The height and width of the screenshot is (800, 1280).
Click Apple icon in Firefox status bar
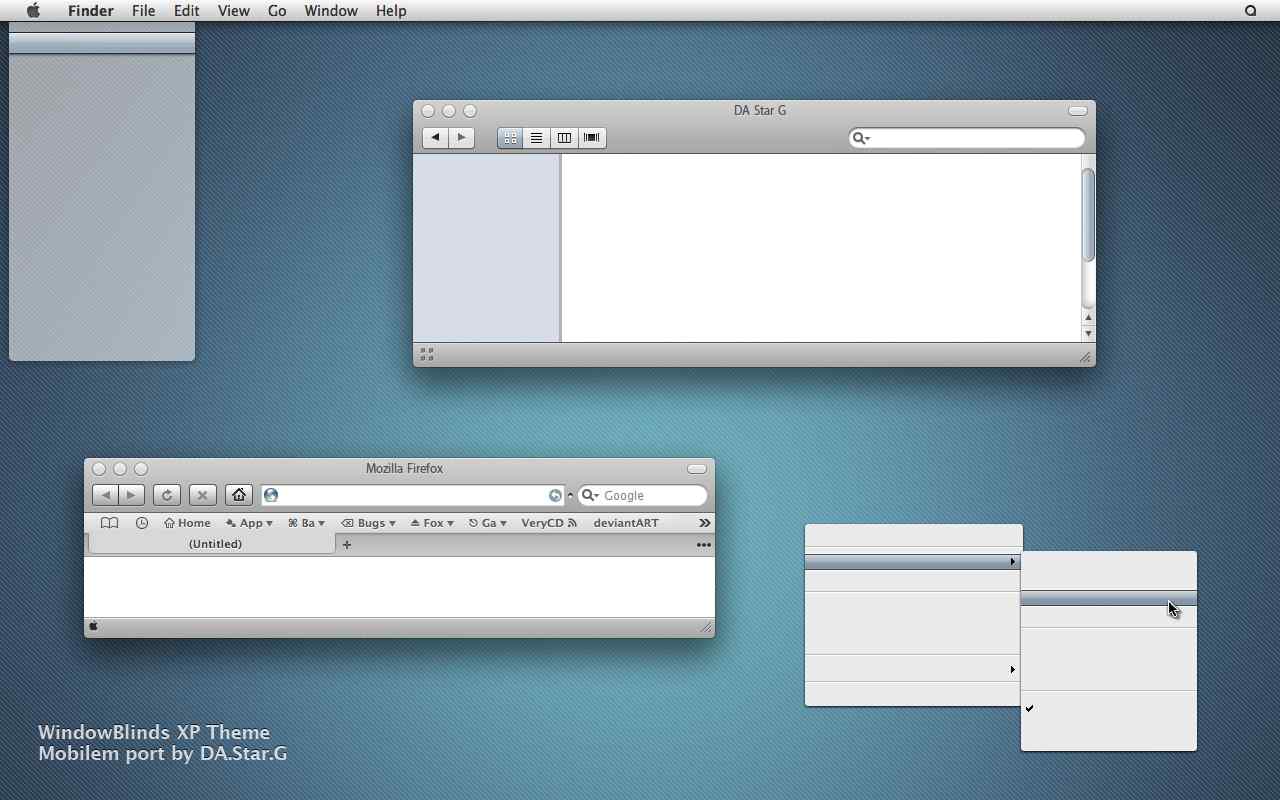94,627
